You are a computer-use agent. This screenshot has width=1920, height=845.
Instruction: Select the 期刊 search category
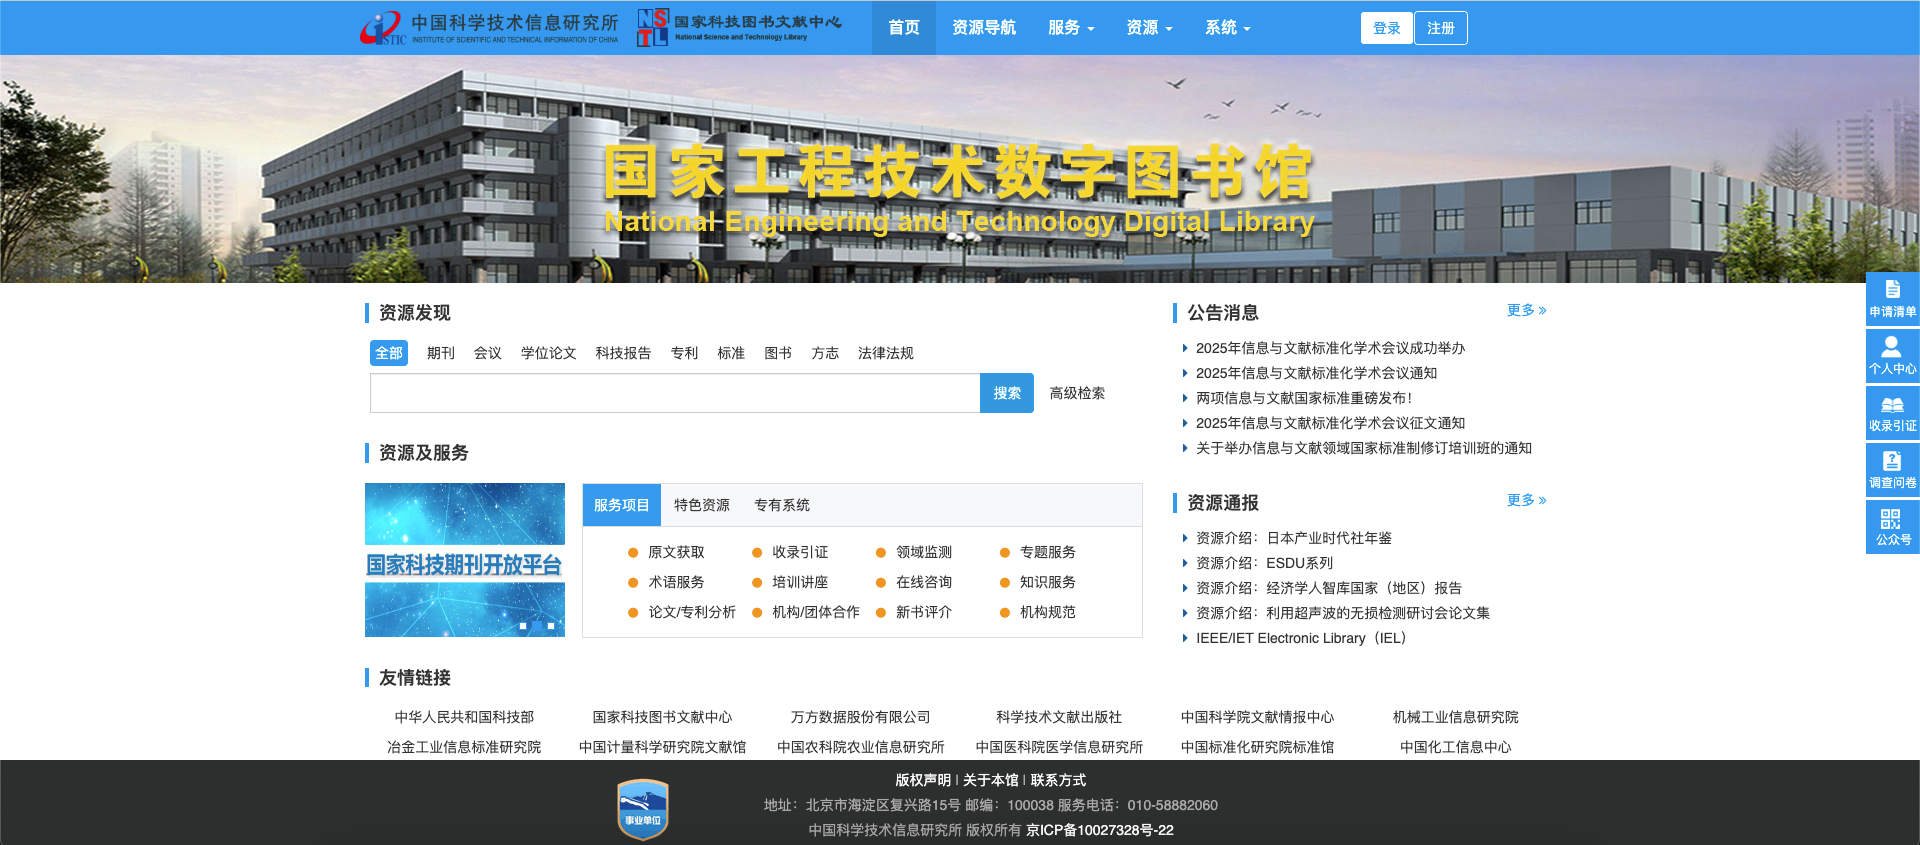pos(441,353)
